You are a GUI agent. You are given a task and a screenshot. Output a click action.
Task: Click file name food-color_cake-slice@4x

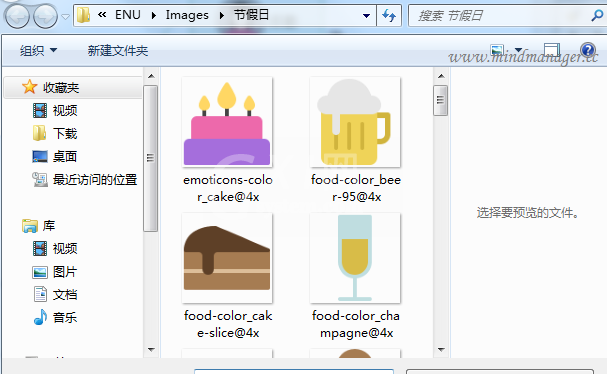pyautogui.click(x=228, y=324)
